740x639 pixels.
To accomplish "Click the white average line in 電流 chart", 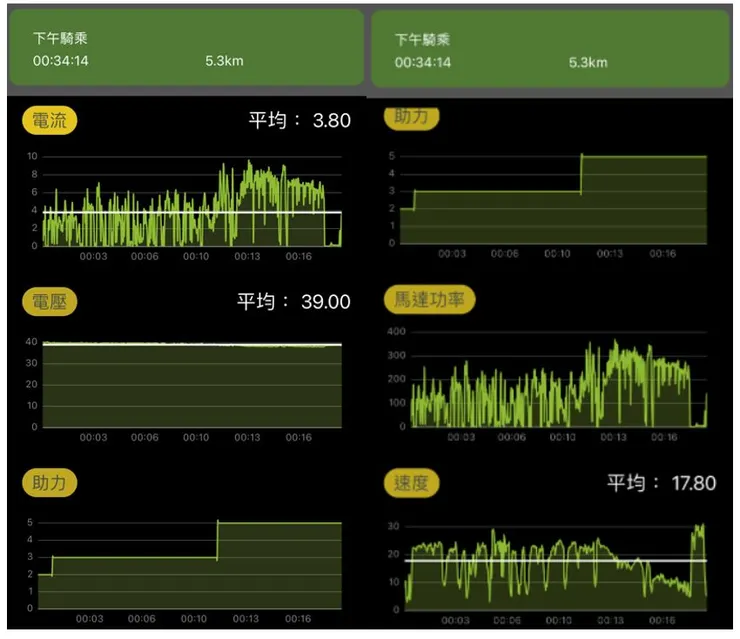I will click(192, 213).
